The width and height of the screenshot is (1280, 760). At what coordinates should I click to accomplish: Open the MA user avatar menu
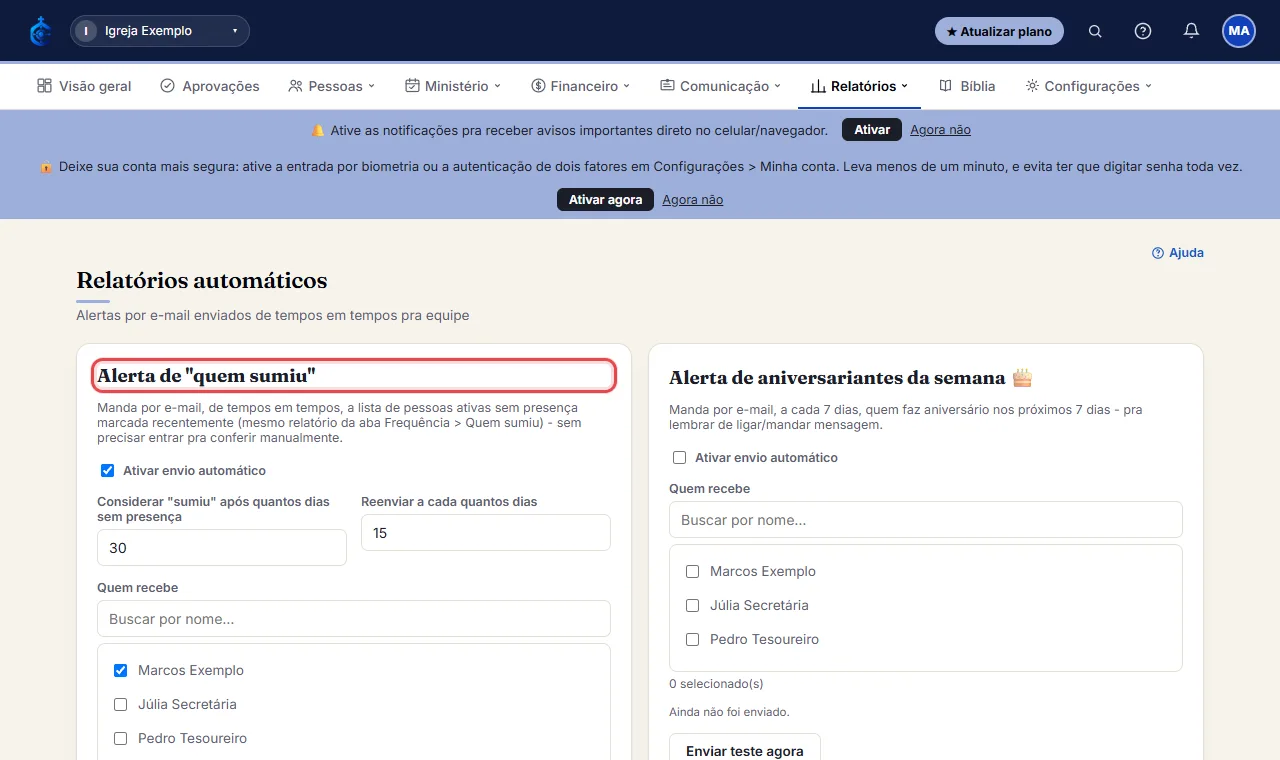pos(1239,31)
